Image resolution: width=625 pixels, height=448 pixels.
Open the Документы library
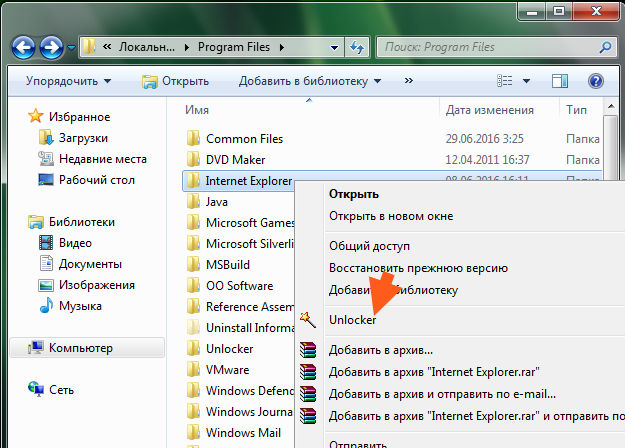[x=90, y=264]
